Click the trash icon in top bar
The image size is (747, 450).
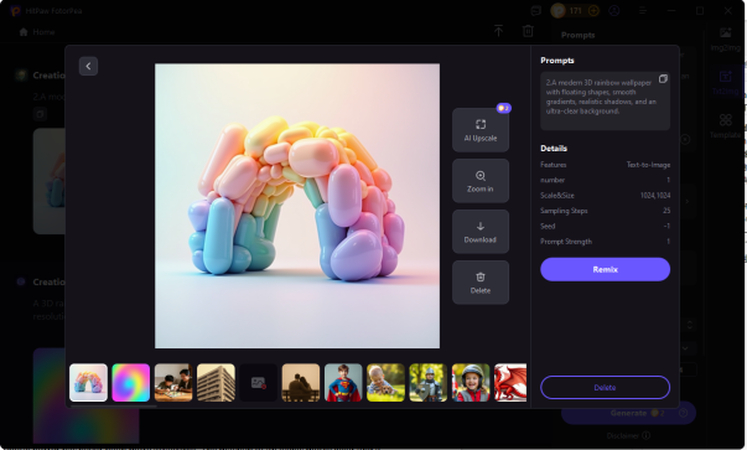(x=528, y=31)
